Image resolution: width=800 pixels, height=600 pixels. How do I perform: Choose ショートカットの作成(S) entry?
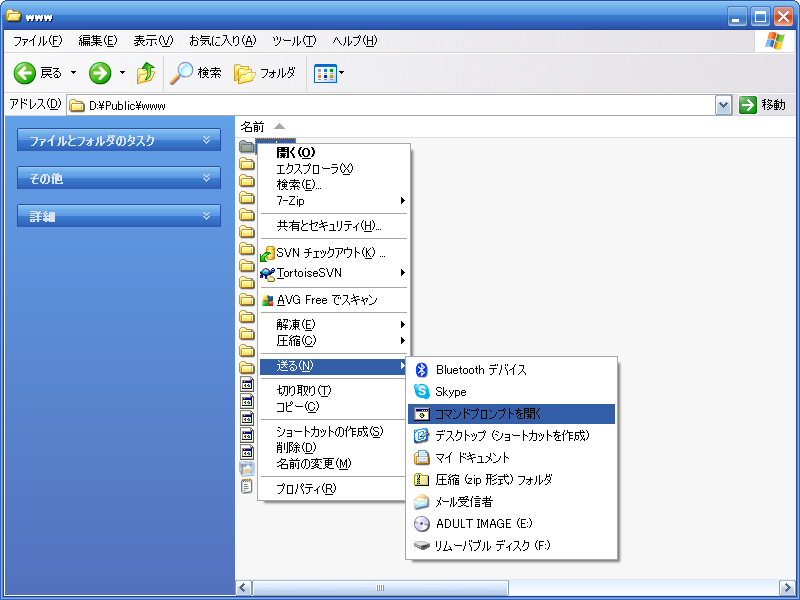click(x=334, y=432)
